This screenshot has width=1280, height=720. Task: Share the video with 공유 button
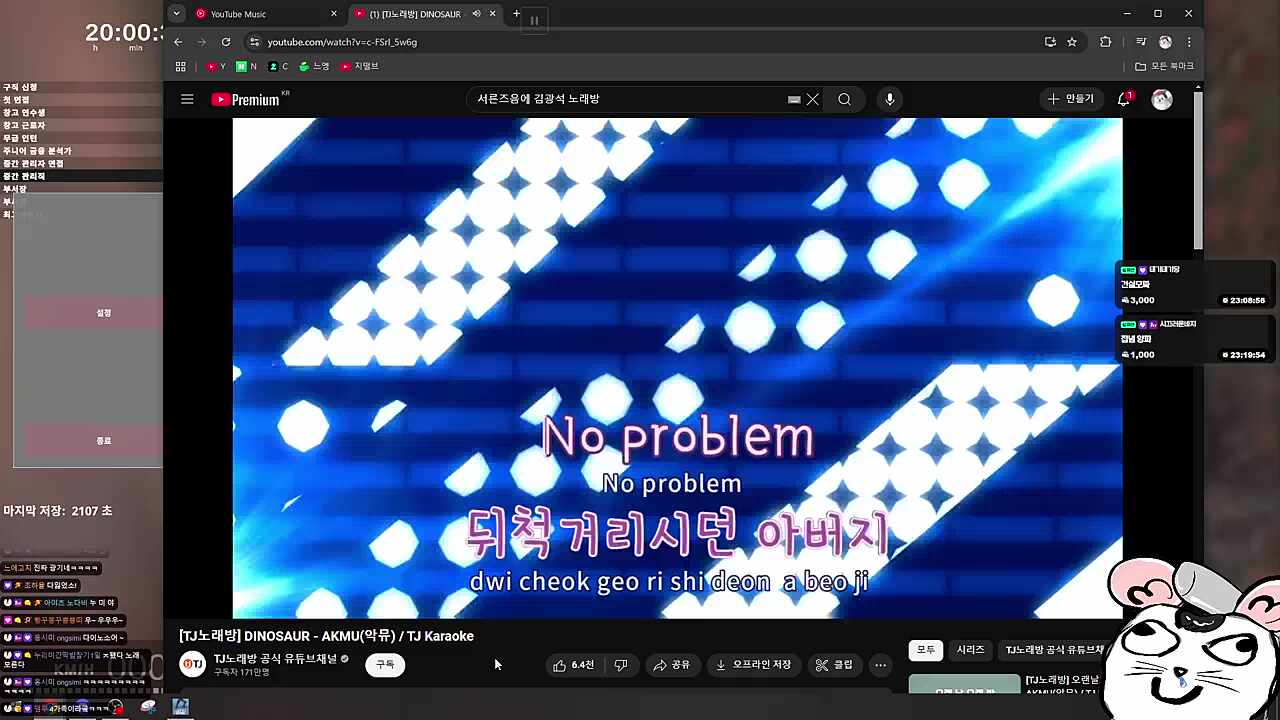(x=672, y=665)
